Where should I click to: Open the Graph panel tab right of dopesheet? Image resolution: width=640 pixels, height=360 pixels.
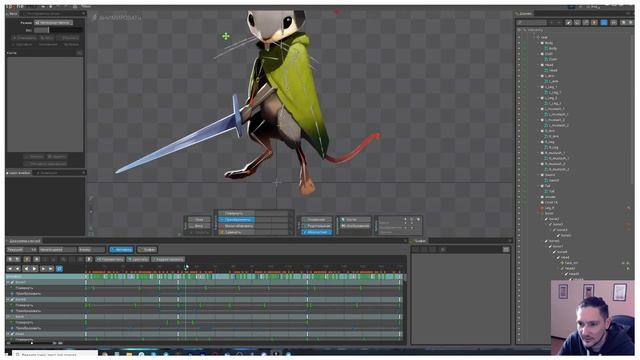(419, 241)
